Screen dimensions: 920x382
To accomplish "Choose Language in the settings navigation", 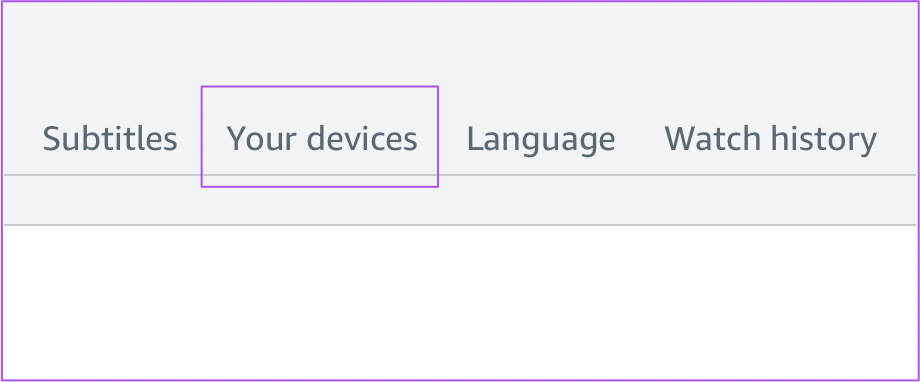I will tap(540, 140).
